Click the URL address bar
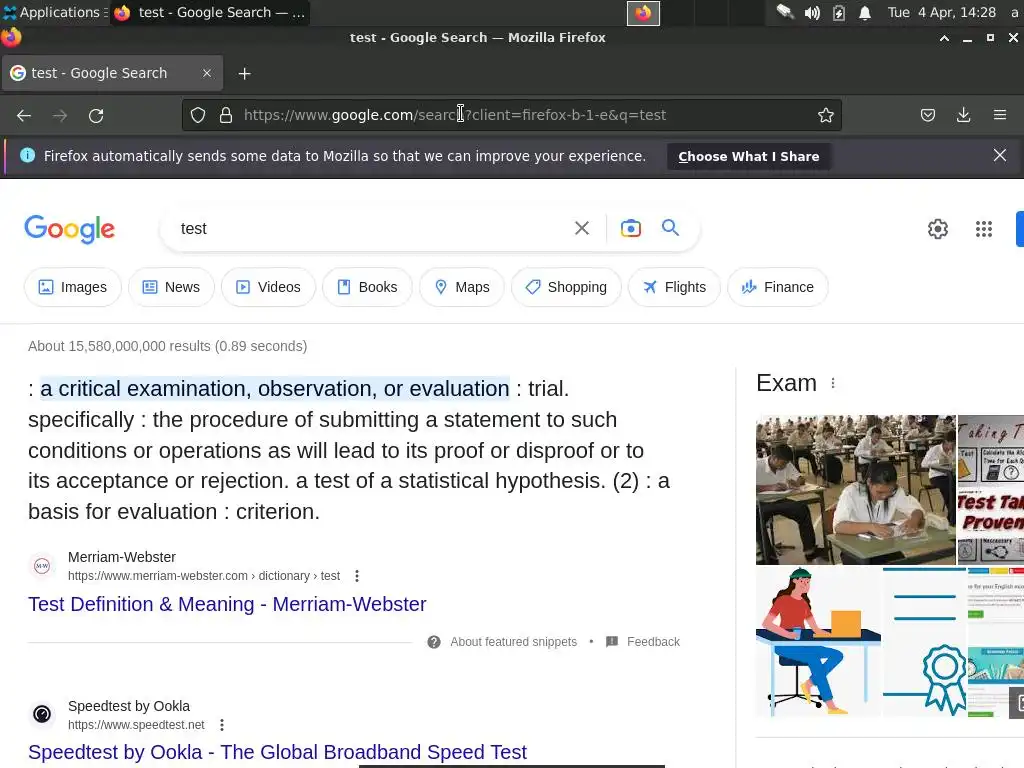The height and width of the screenshot is (768, 1024). pyautogui.click(x=511, y=116)
